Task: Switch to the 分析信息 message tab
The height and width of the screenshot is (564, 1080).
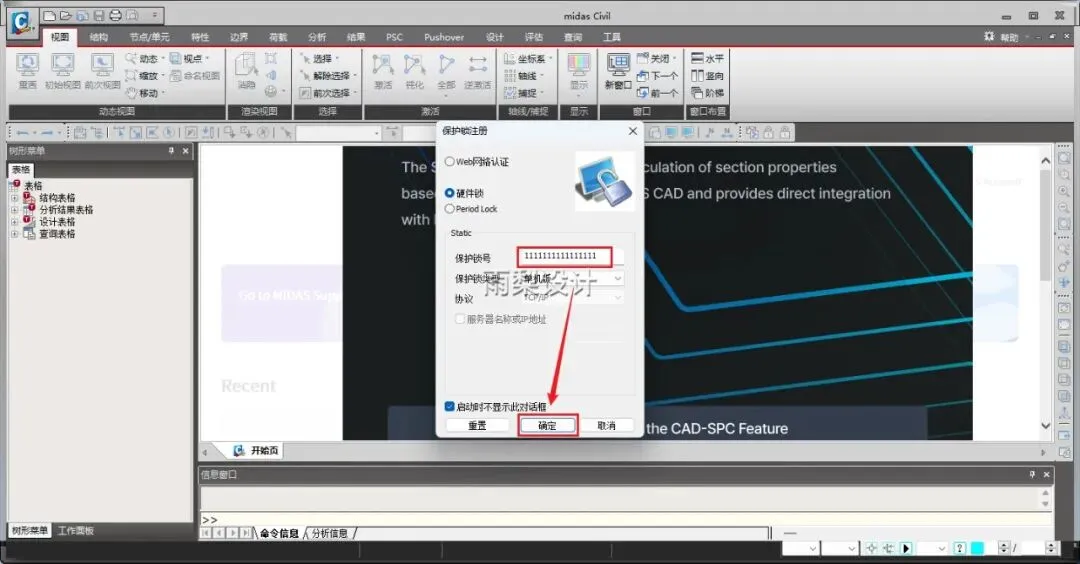Action: click(x=330, y=533)
